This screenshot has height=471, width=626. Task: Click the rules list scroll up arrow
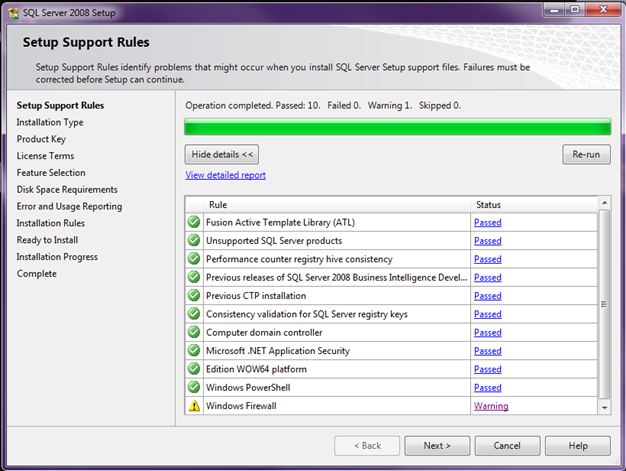pos(604,203)
